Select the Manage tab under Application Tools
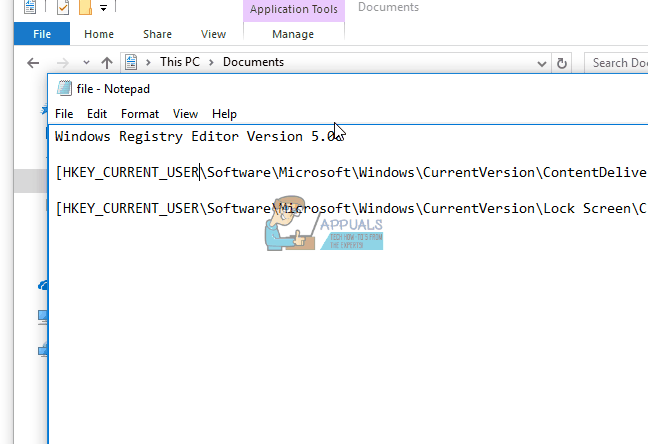 293,34
